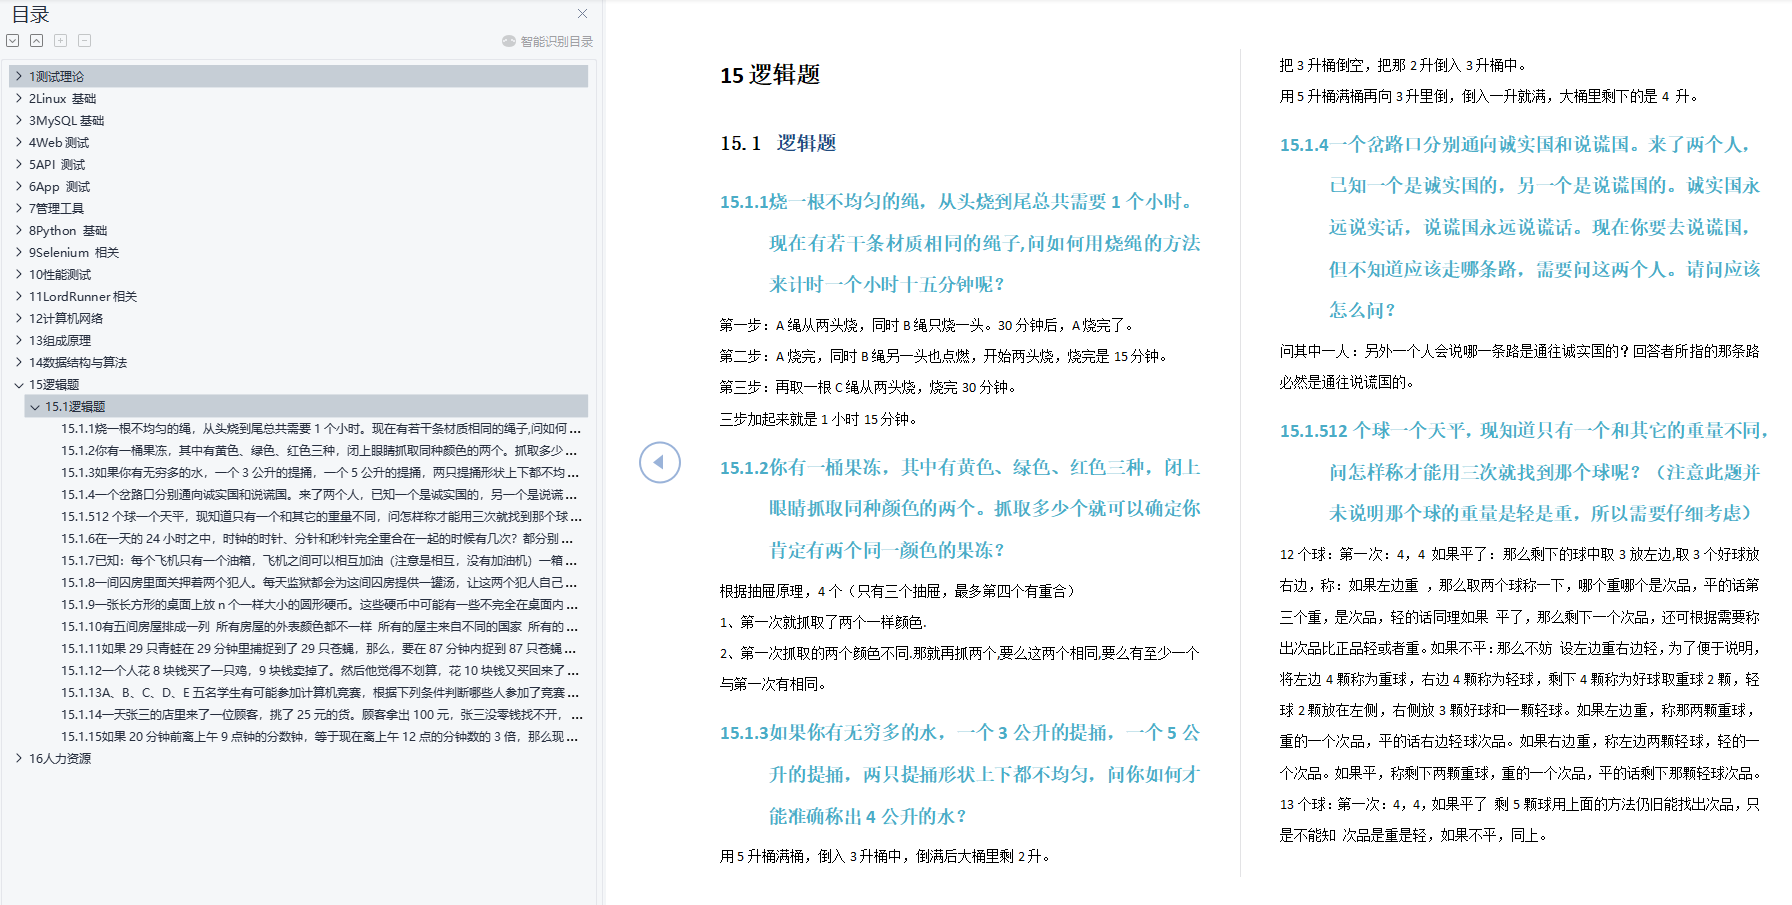Open outline item 15.1.14一天张三的店里

(320, 714)
